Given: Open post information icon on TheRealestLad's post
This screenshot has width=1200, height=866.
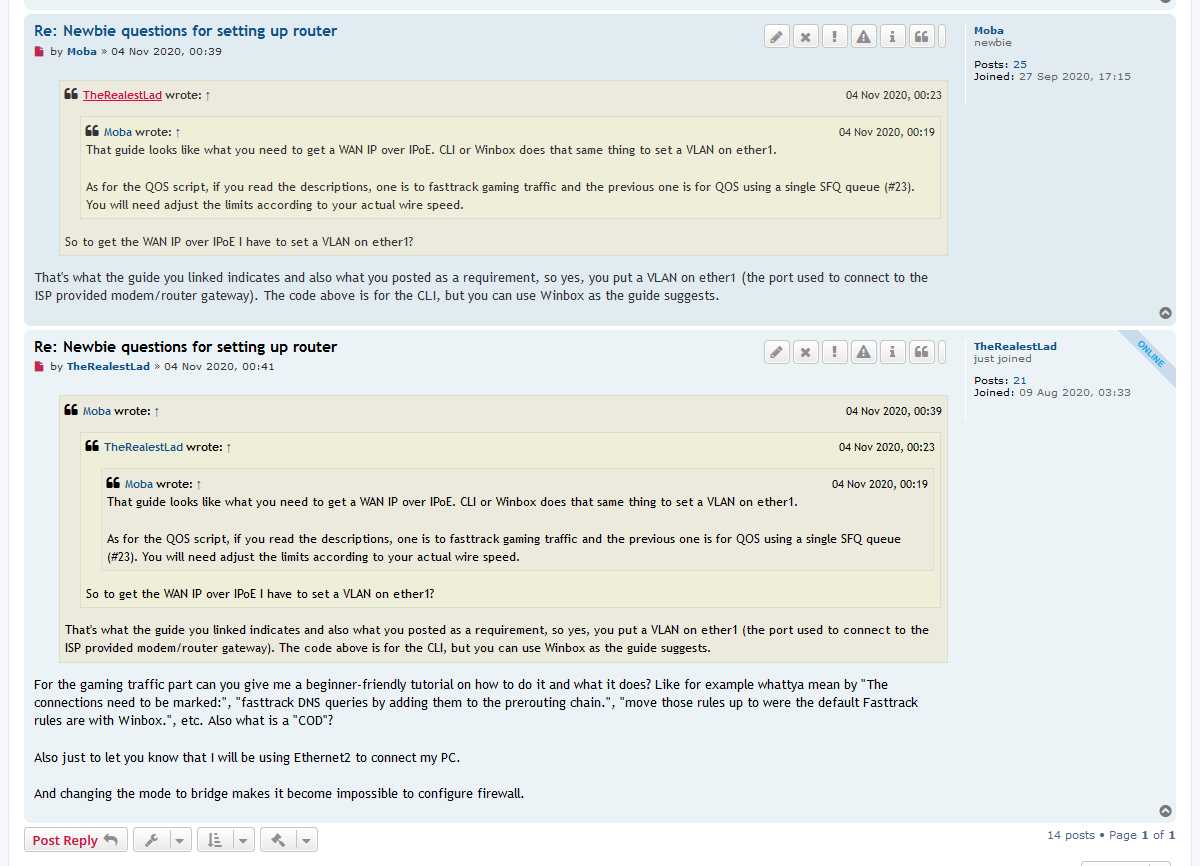Looking at the screenshot, I should [x=893, y=352].
